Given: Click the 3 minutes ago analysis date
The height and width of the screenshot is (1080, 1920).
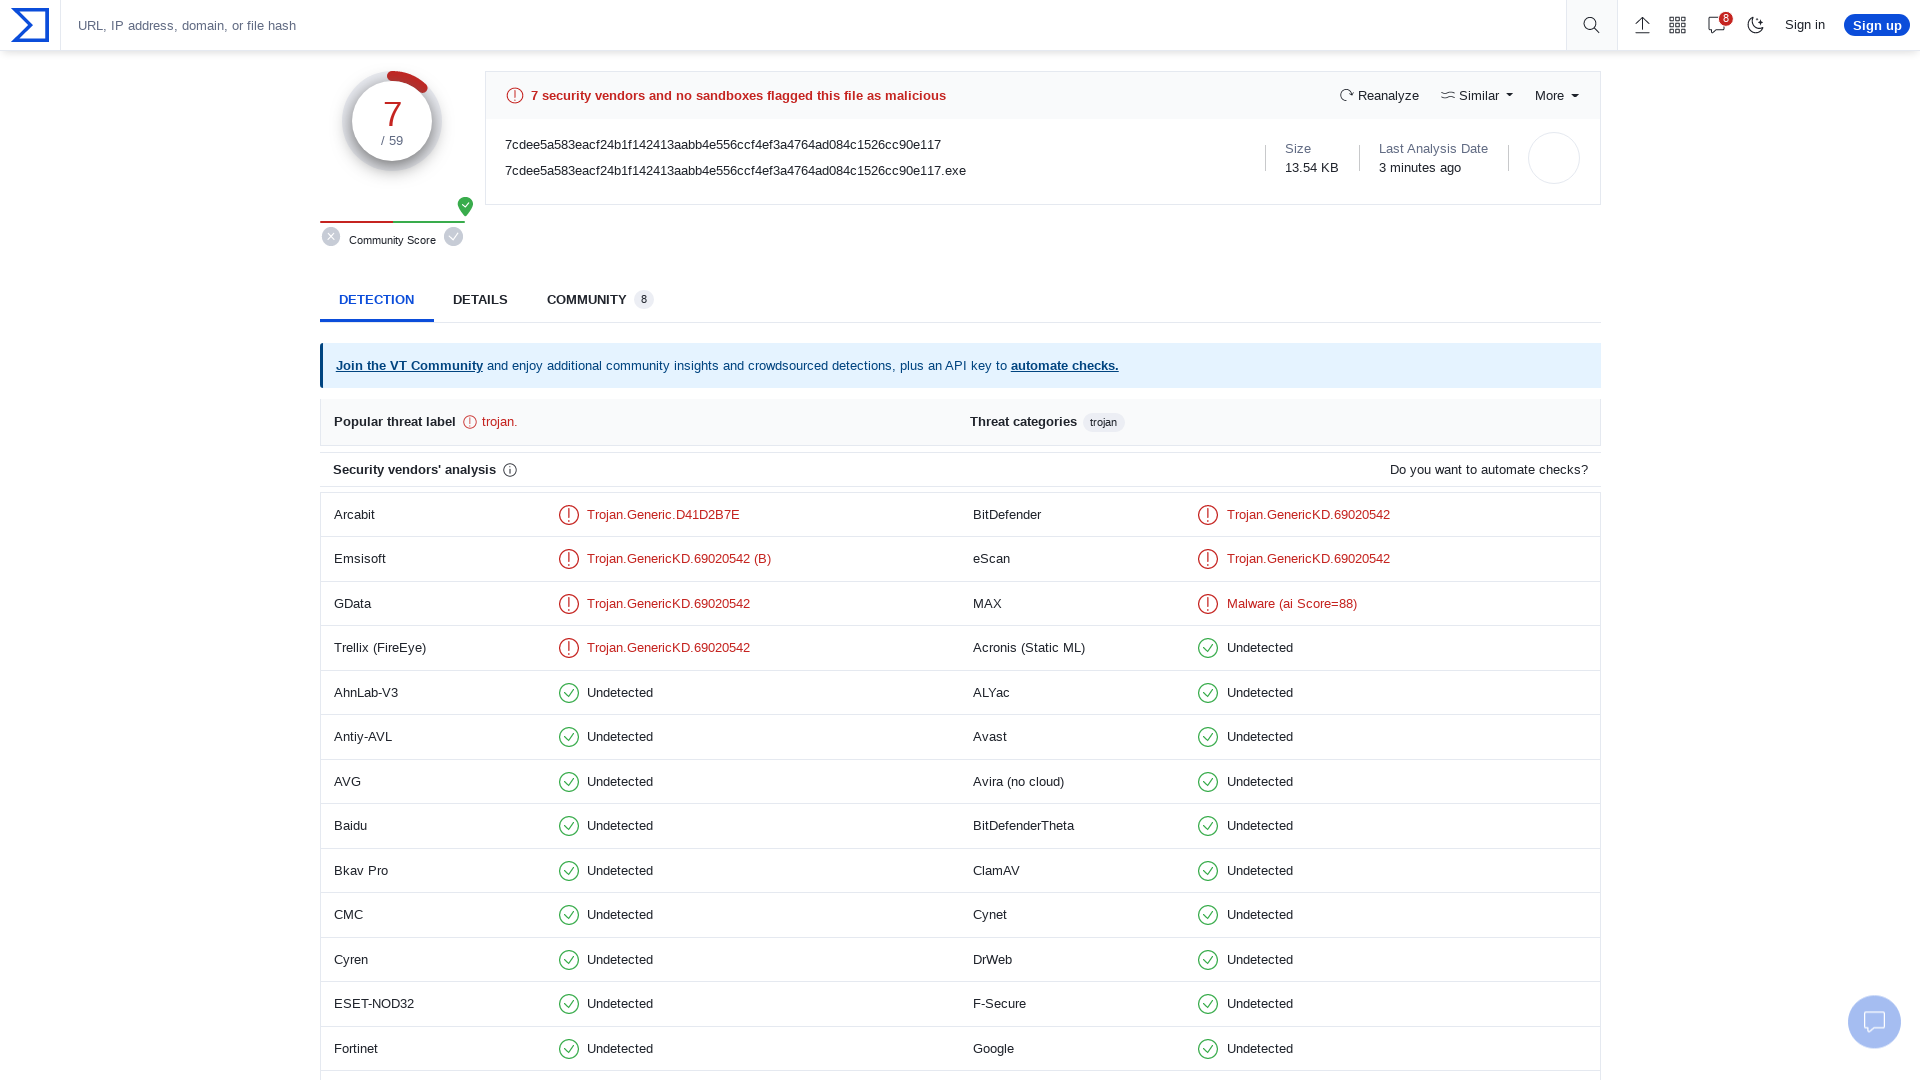Looking at the screenshot, I should [1420, 168].
